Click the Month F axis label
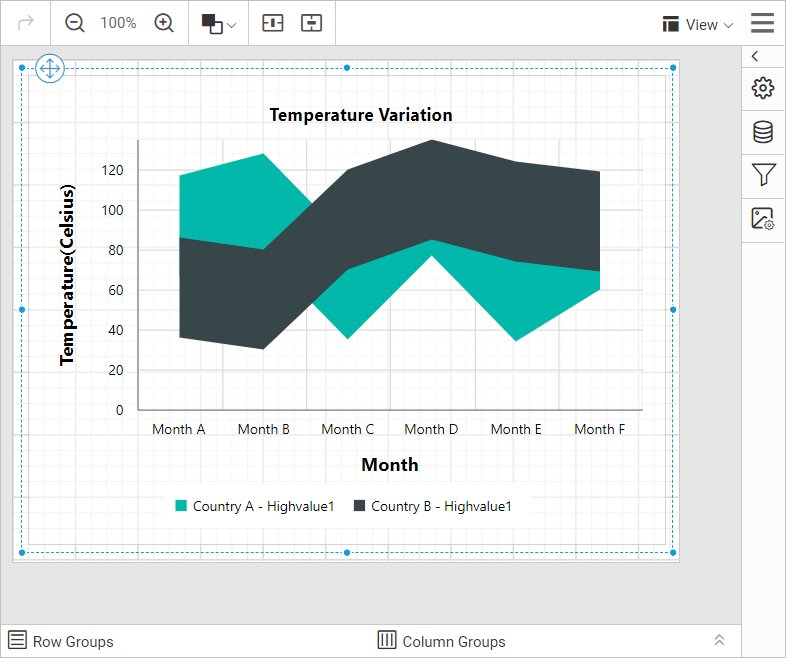The image size is (786, 658). [600, 429]
